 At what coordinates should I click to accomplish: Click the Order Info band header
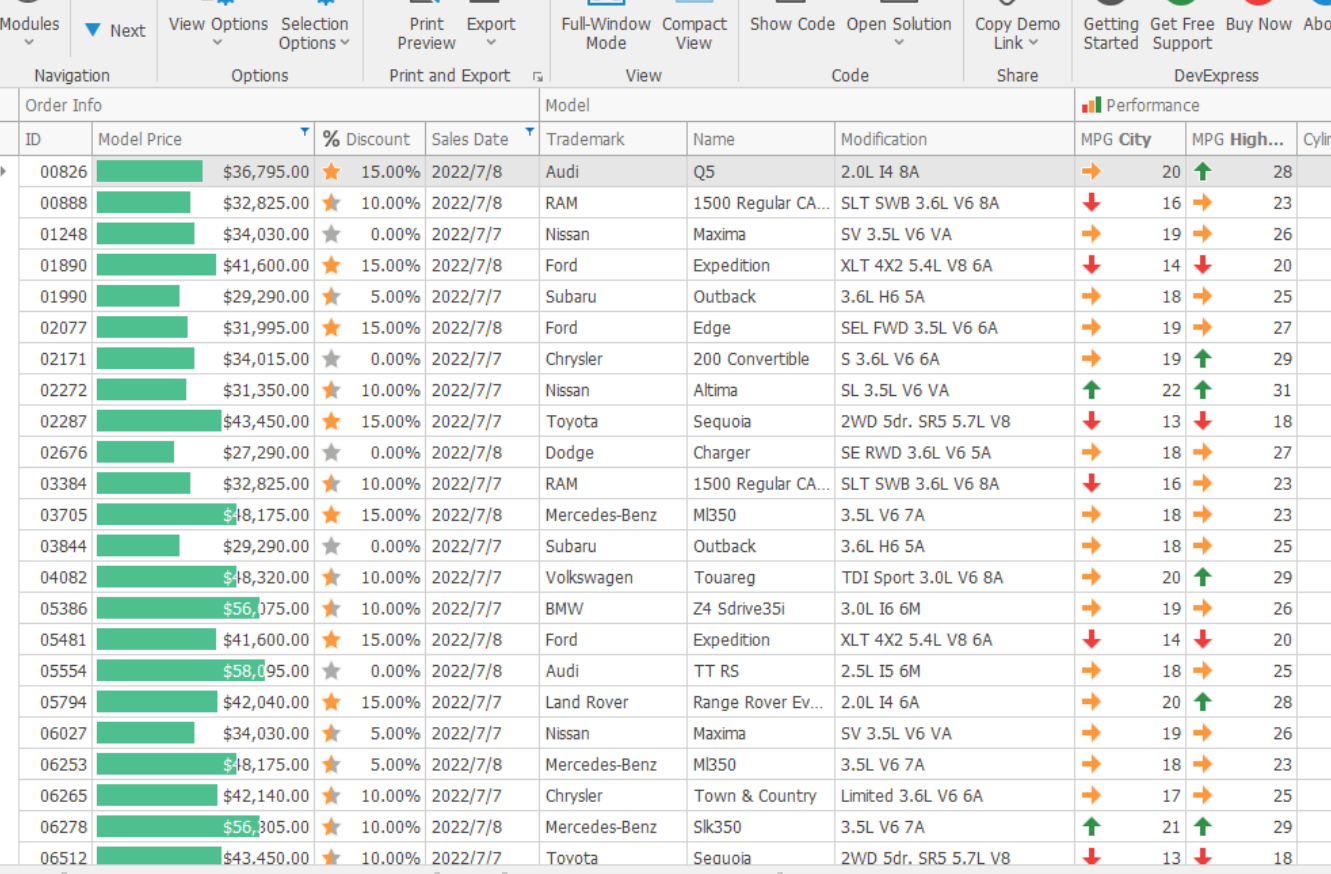[279, 105]
